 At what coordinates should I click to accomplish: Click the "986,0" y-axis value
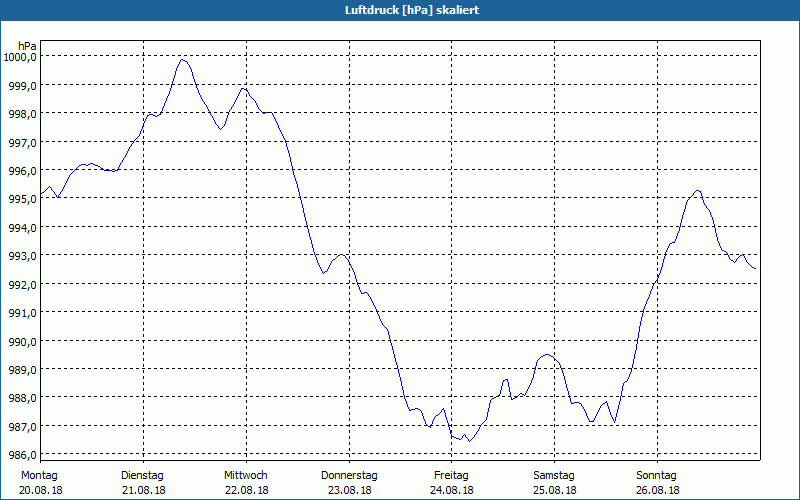tap(22, 455)
